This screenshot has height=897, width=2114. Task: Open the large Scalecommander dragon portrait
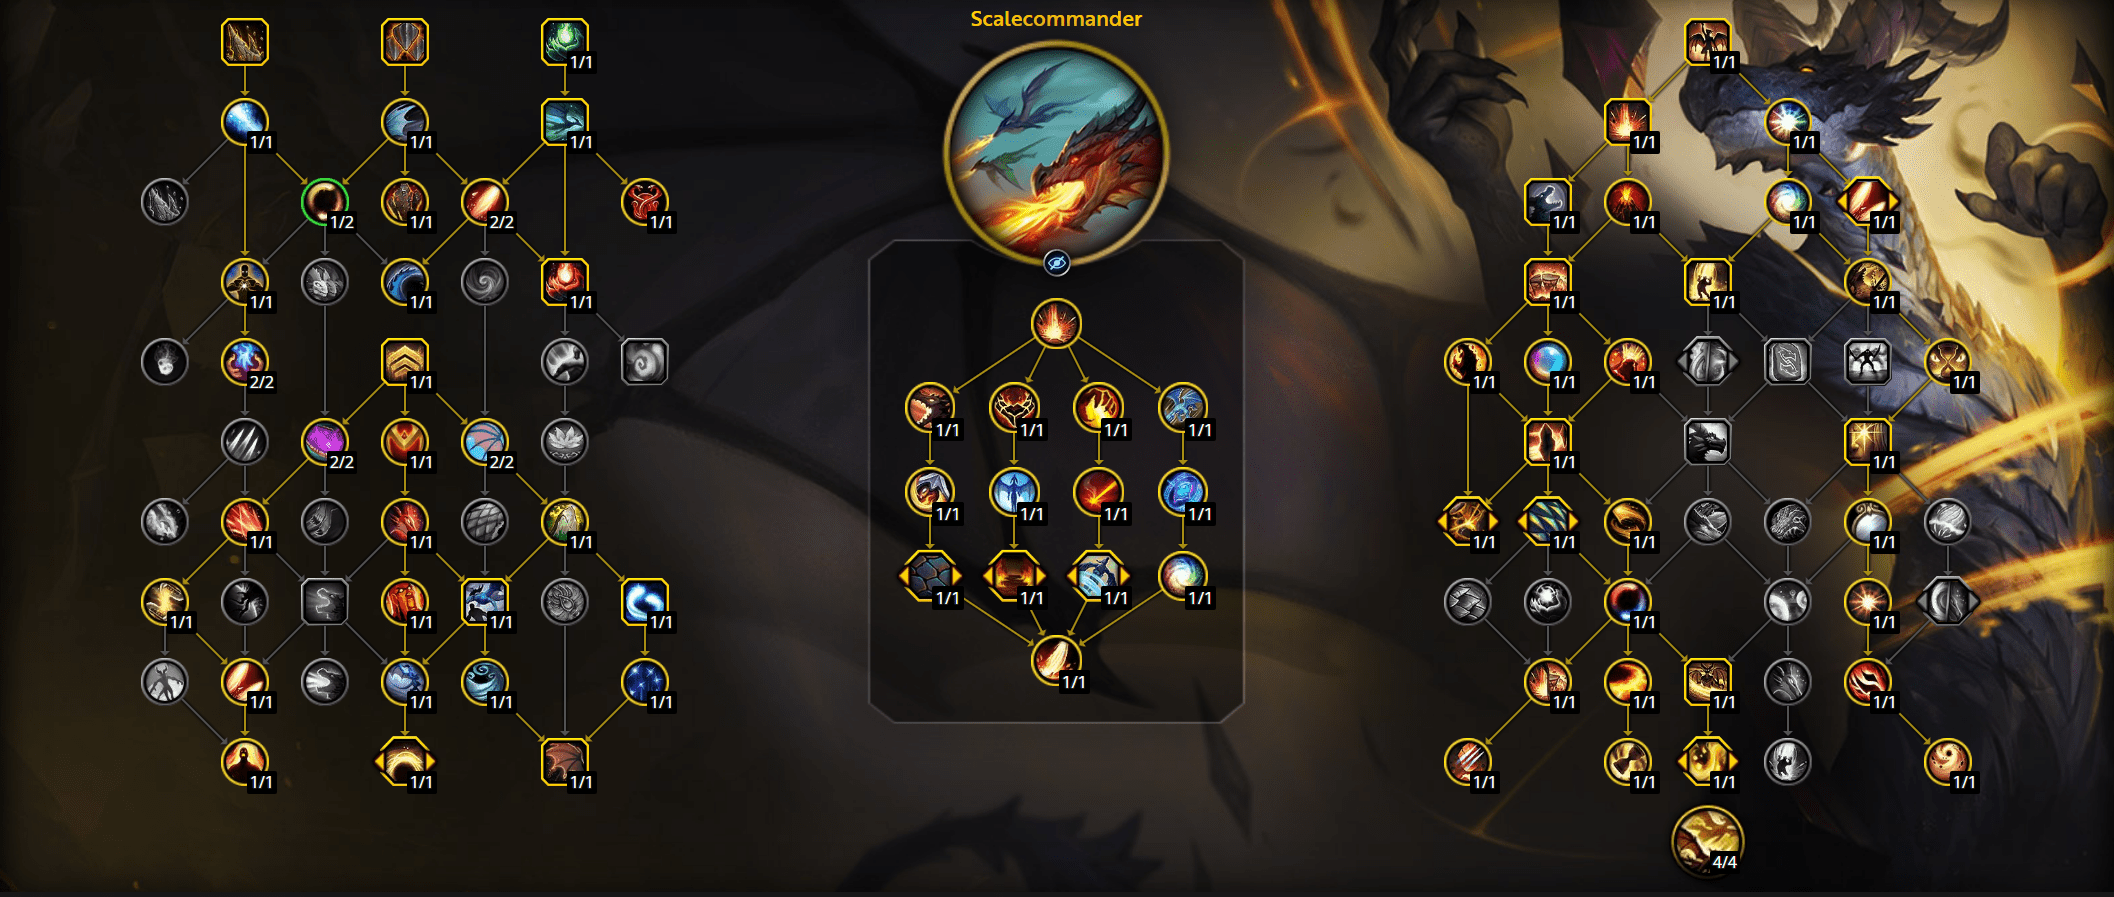pyautogui.click(x=1056, y=152)
